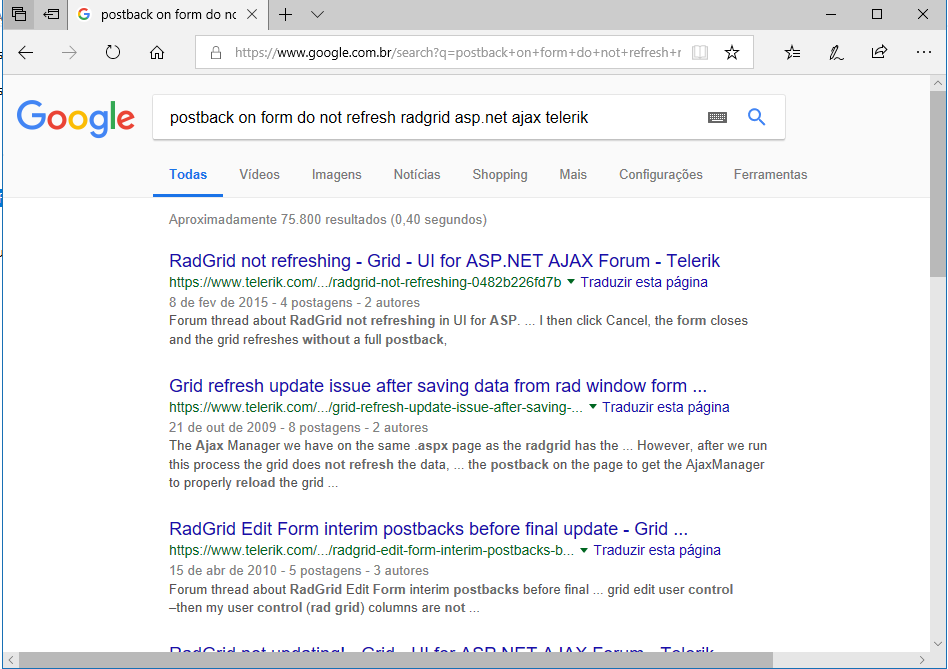Expand dropdown arrow beside radgrid-not-refreshing URL

pyautogui.click(x=571, y=282)
